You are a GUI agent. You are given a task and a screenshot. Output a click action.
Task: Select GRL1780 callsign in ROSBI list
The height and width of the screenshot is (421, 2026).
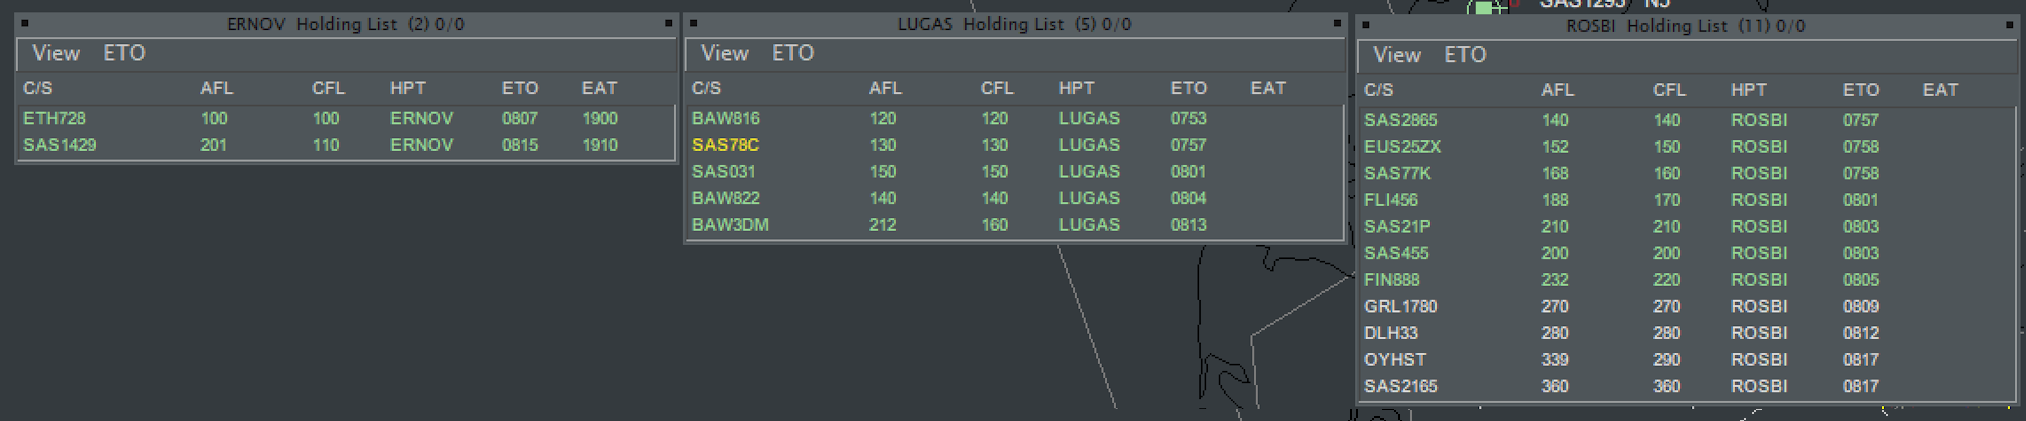coord(1401,307)
